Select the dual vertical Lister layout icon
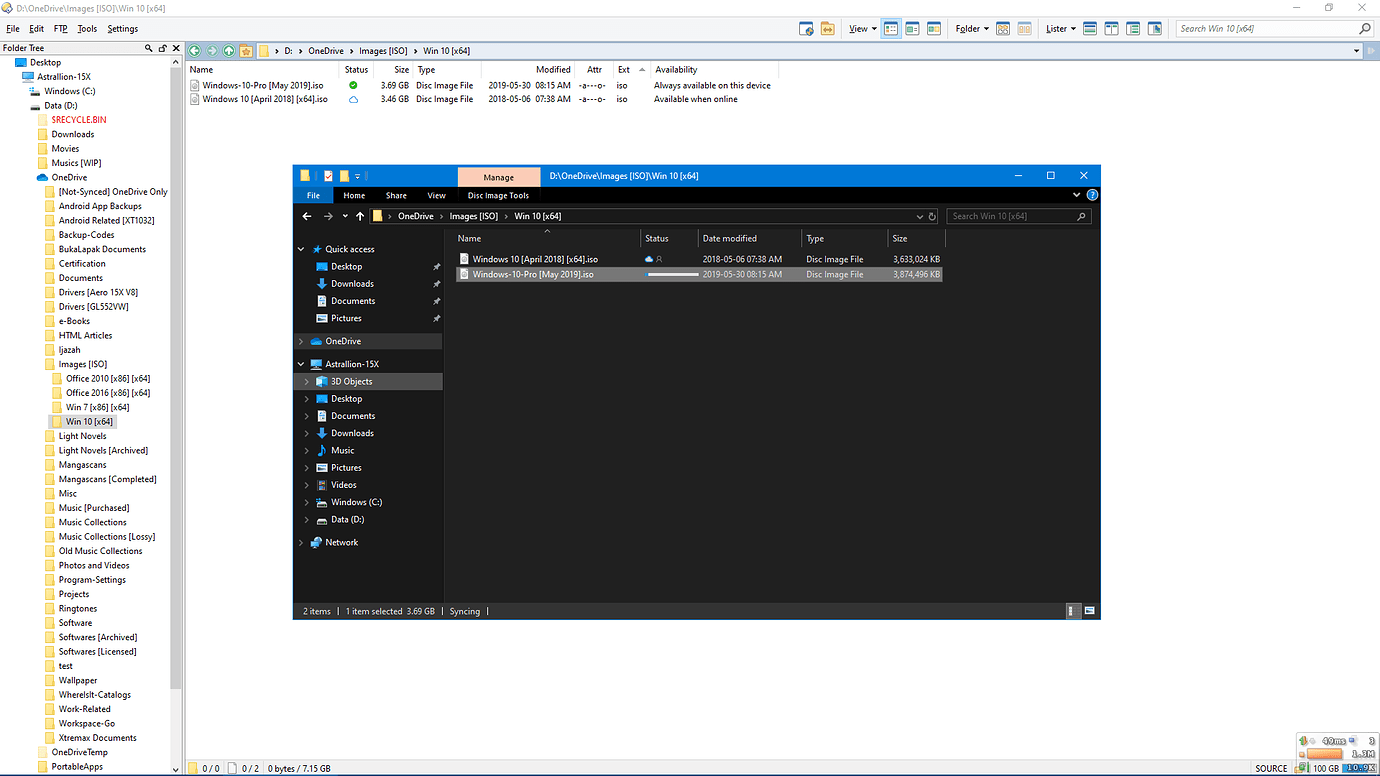 pyautogui.click(x=1112, y=29)
